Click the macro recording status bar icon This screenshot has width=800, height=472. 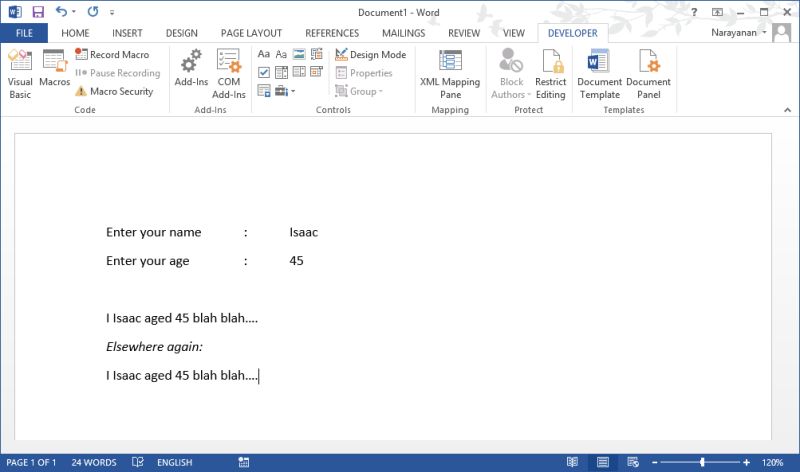click(x=244, y=462)
